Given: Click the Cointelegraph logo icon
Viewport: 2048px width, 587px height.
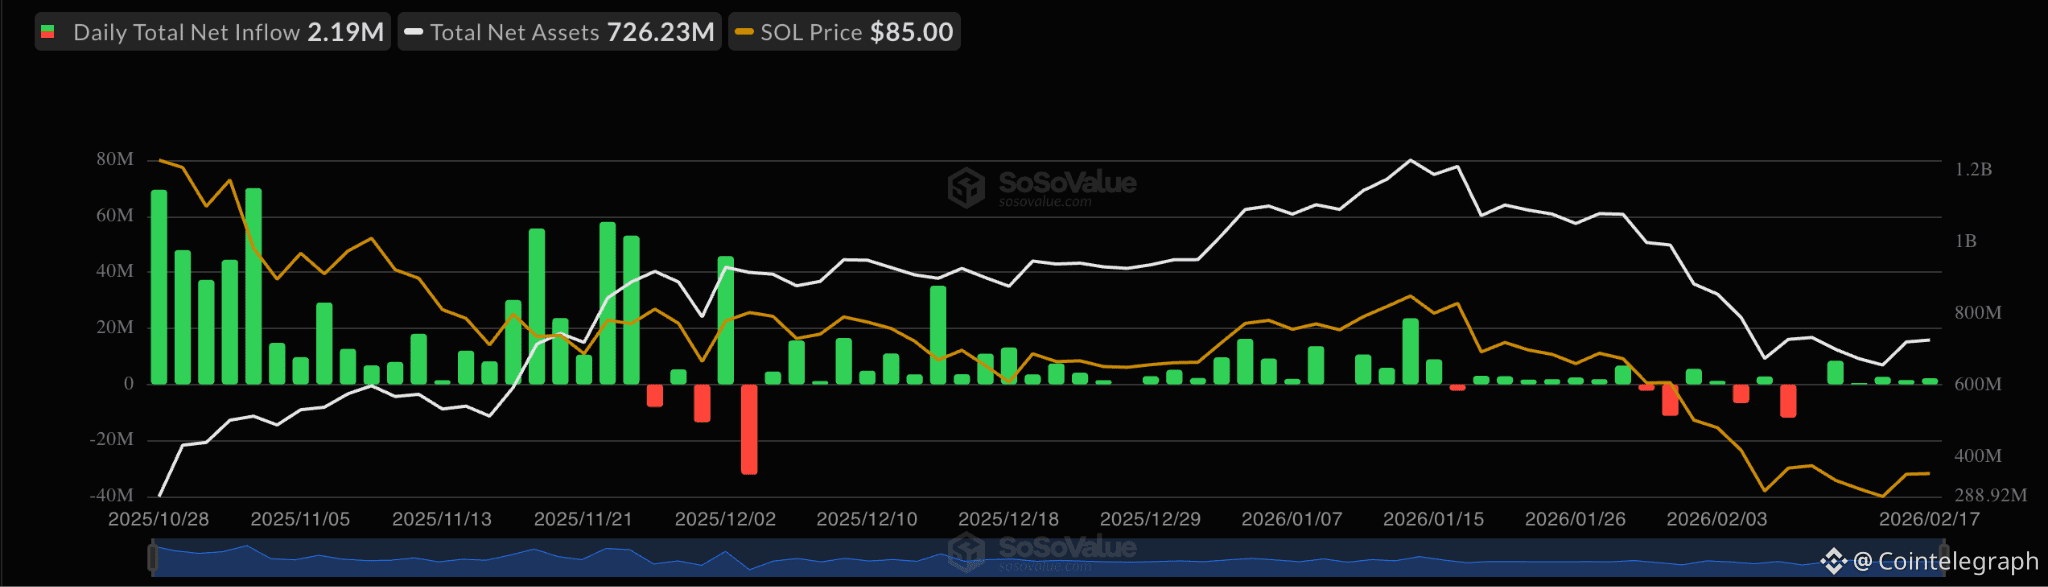Looking at the screenshot, I should (1833, 561).
